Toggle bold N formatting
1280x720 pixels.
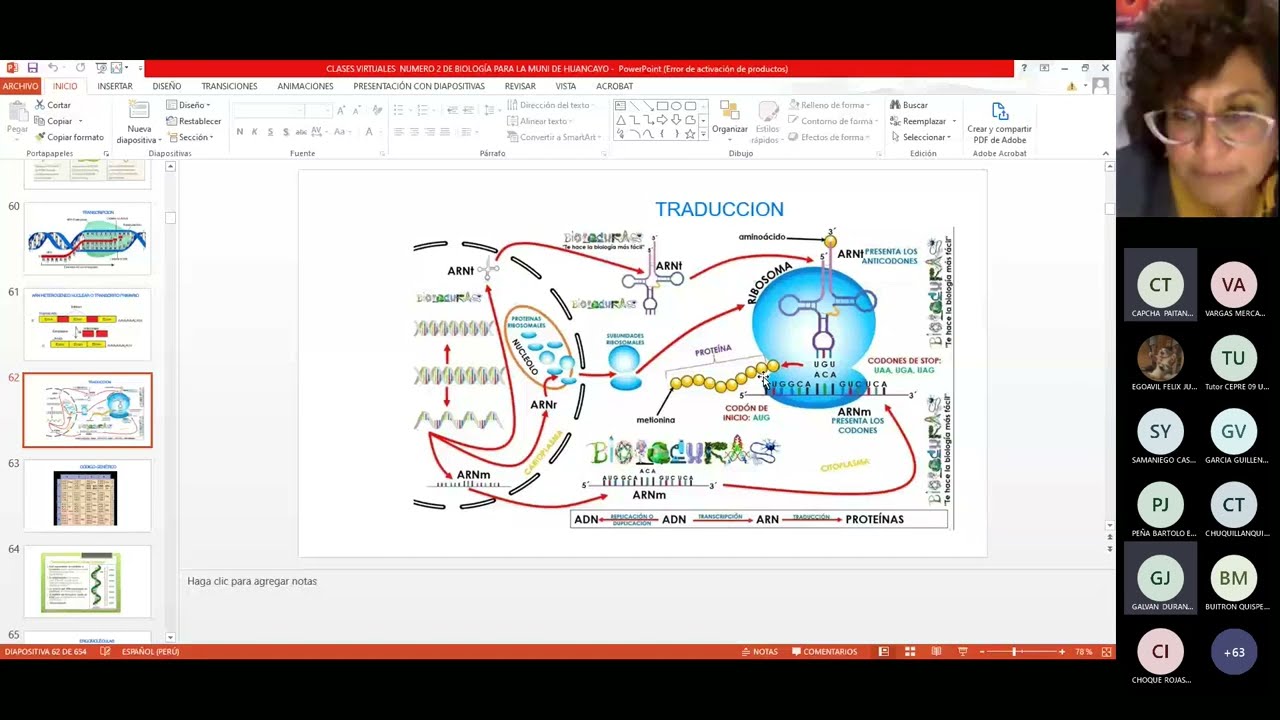[x=239, y=132]
